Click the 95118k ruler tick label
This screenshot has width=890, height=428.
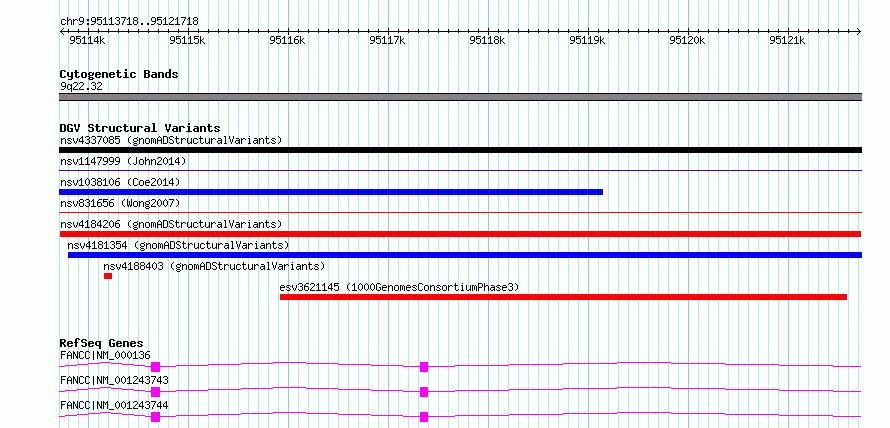click(487, 40)
